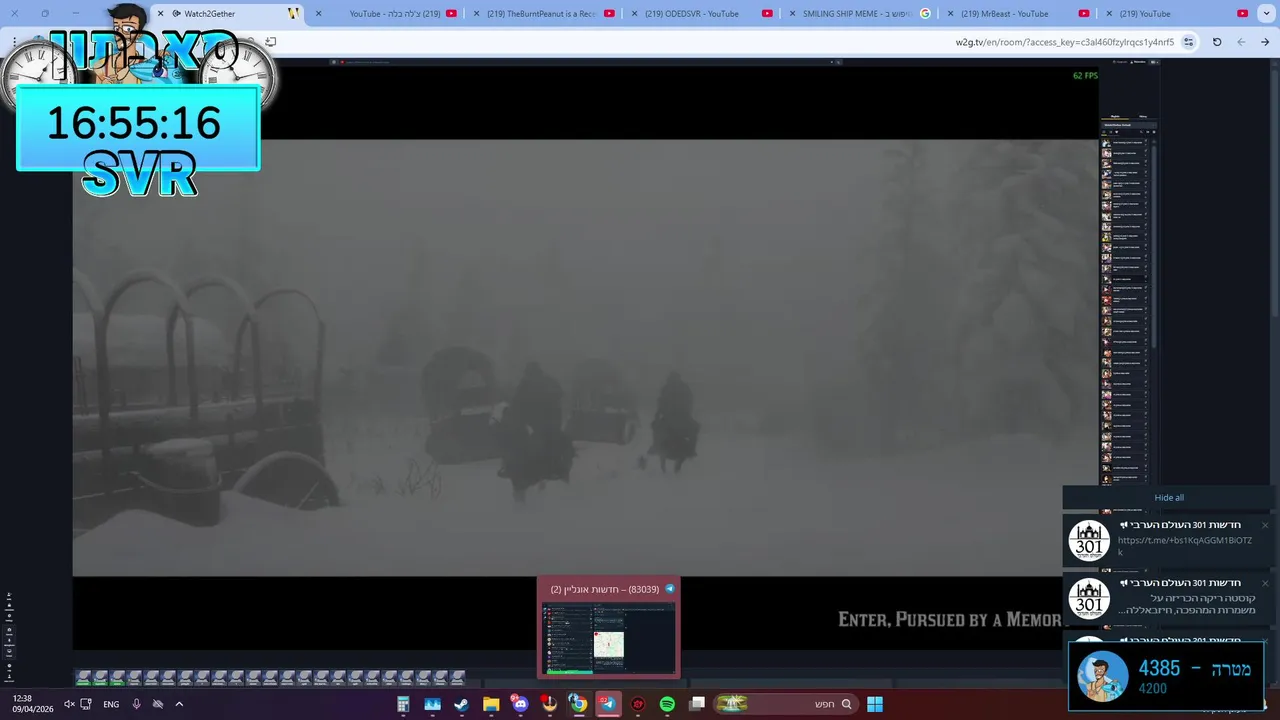Image resolution: width=1280 pixels, height=720 pixels.
Task: Click the camera-off tray icon
Action: 157,704
